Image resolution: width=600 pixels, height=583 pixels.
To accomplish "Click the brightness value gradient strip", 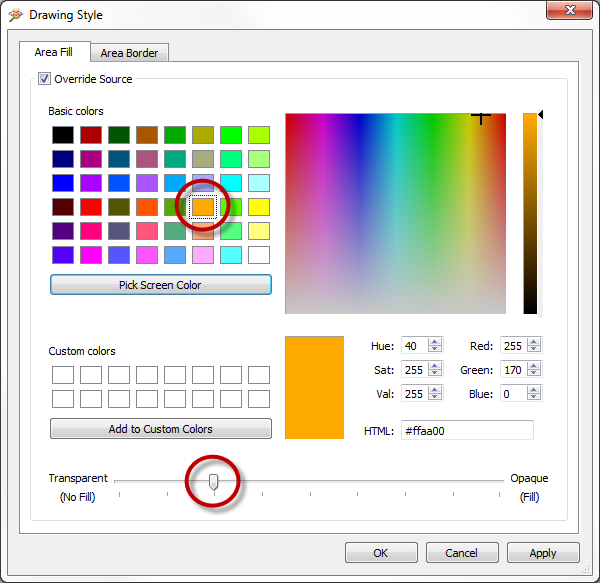I will [530, 213].
